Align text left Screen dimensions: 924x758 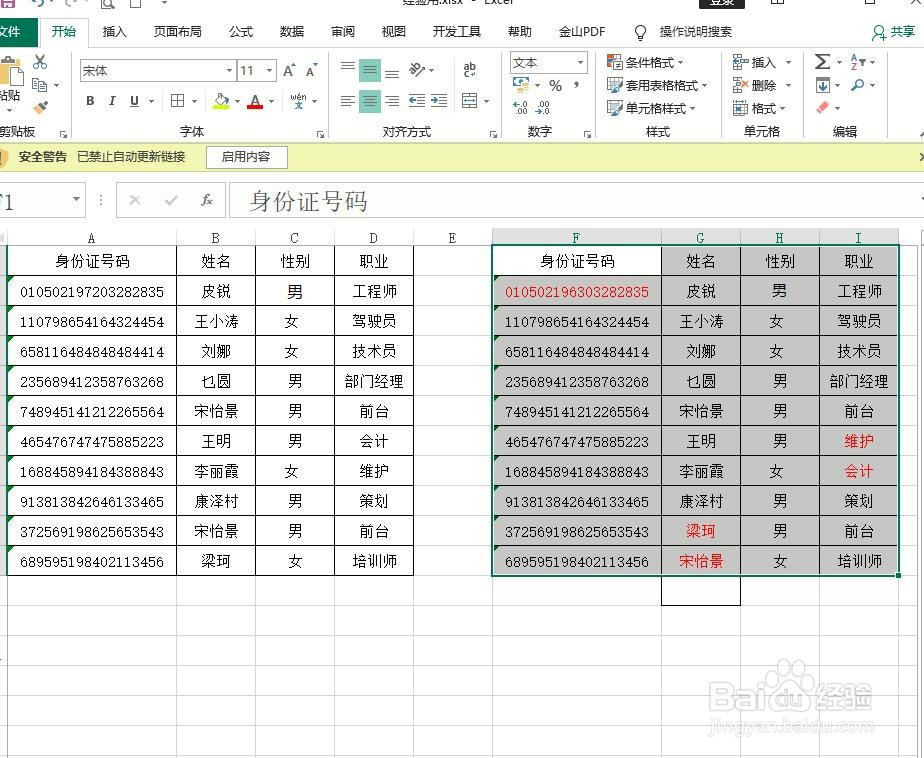pos(348,101)
